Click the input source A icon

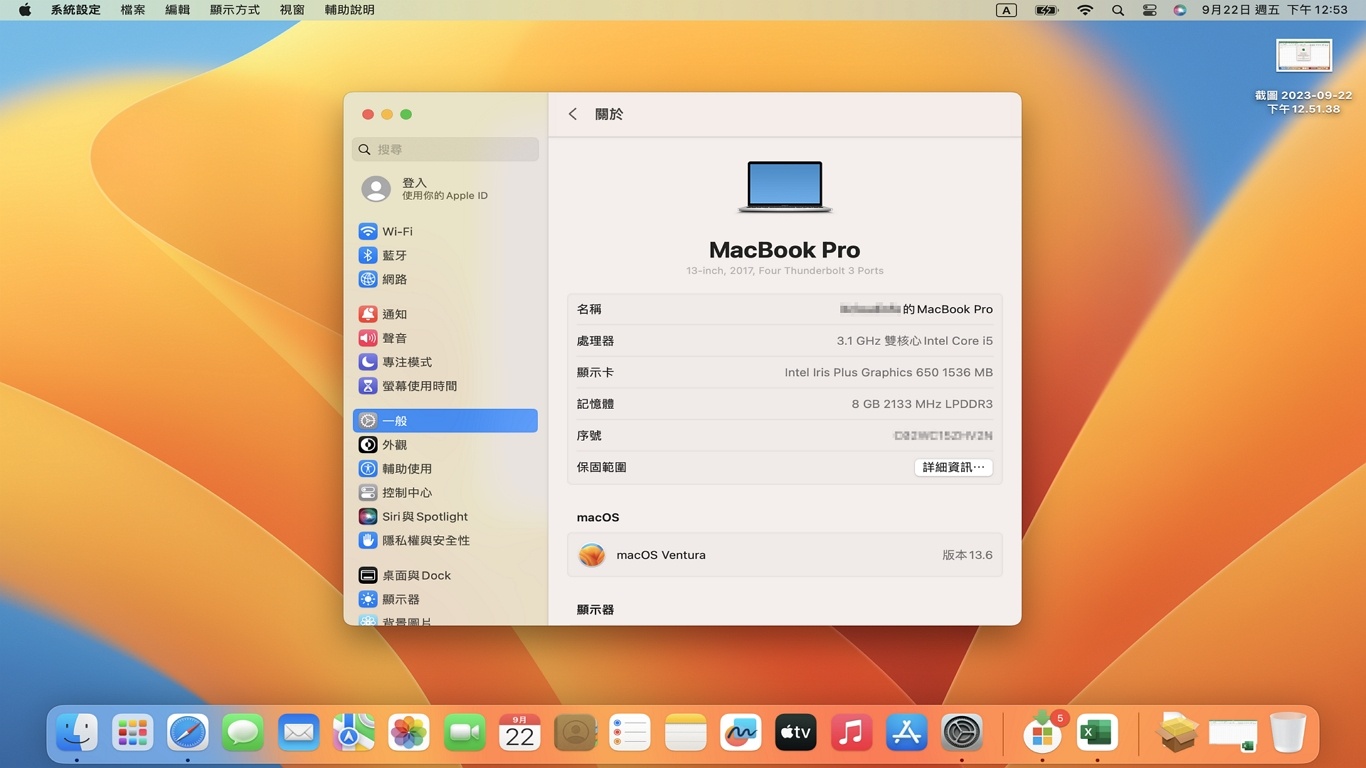(x=1007, y=10)
